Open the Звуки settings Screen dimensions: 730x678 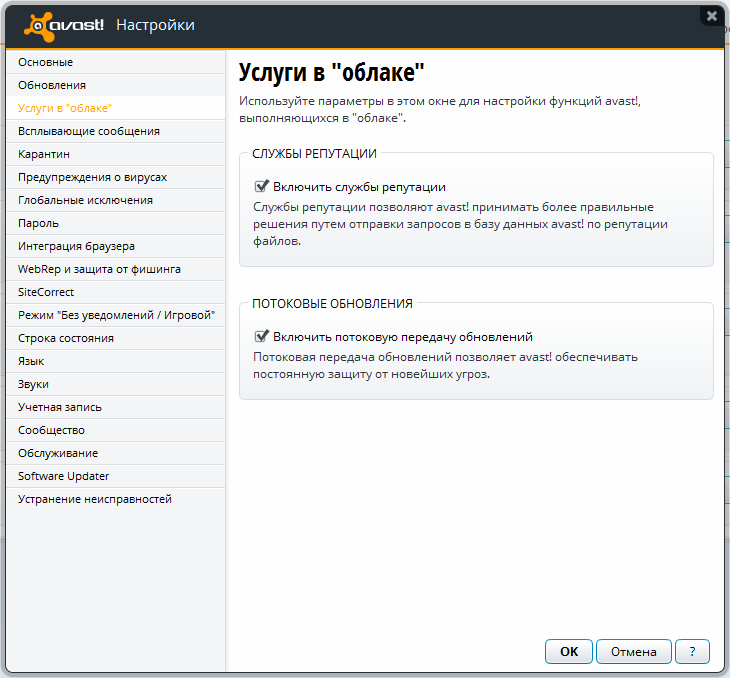[116, 384]
